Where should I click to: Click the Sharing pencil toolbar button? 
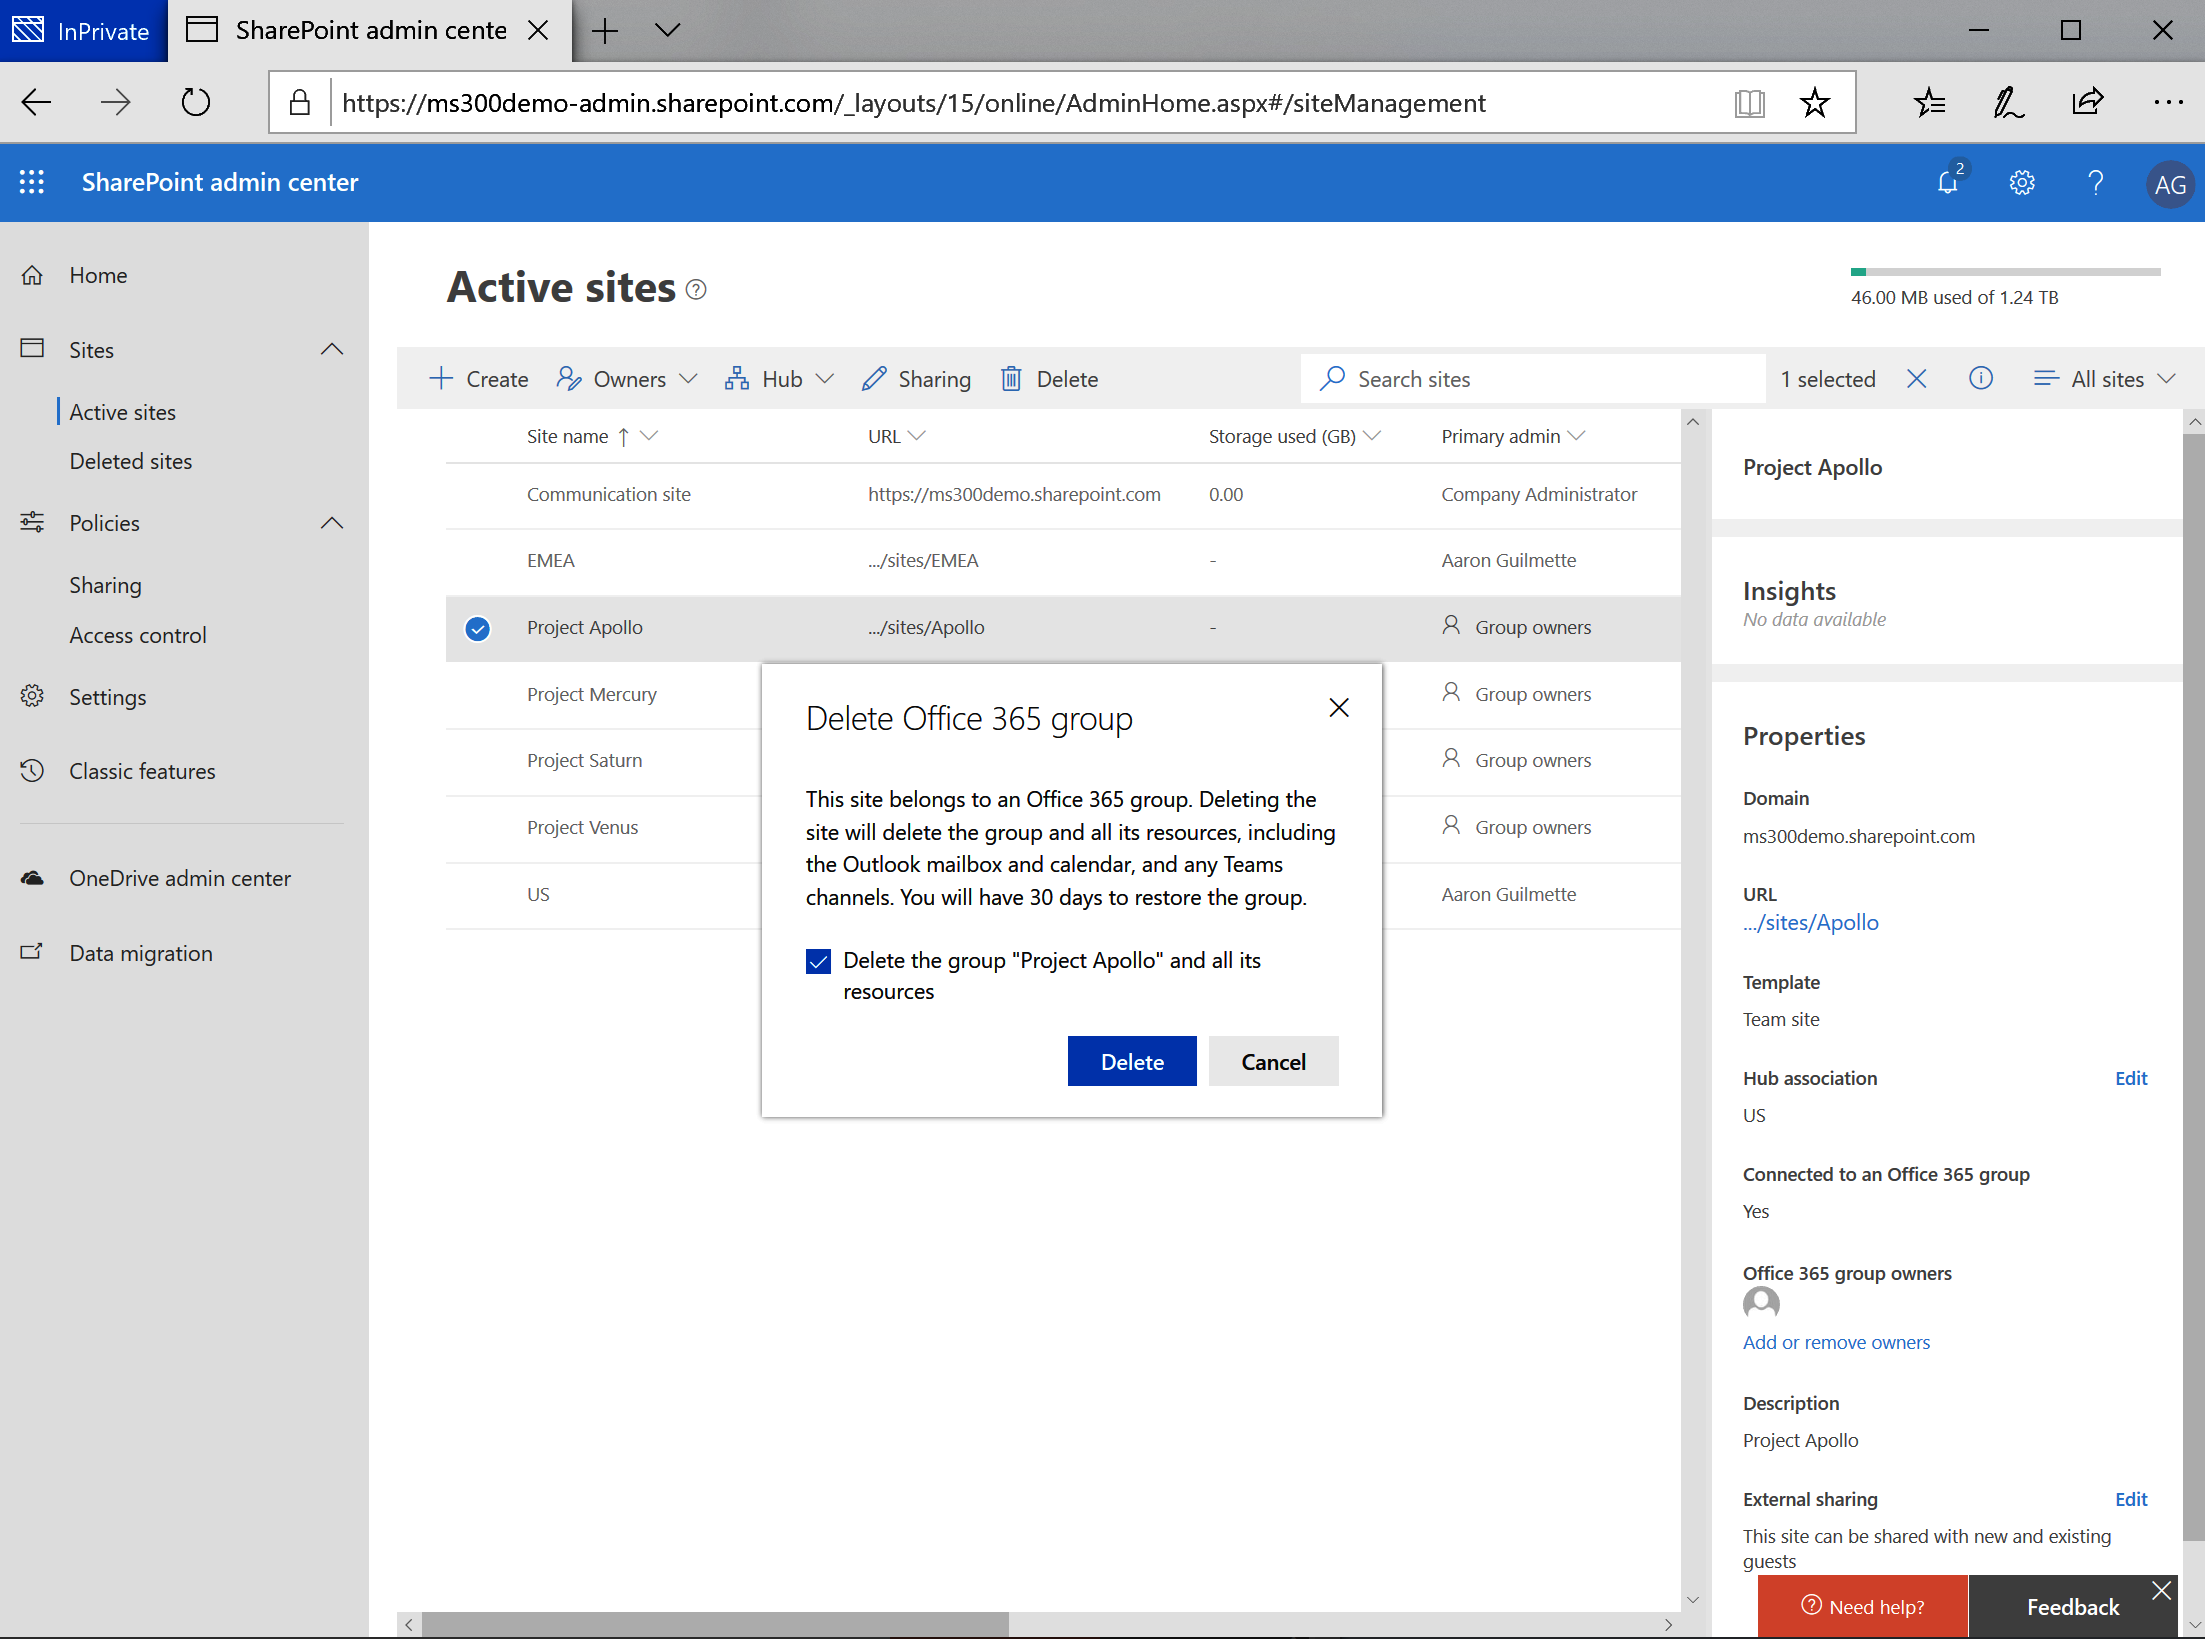(x=916, y=379)
